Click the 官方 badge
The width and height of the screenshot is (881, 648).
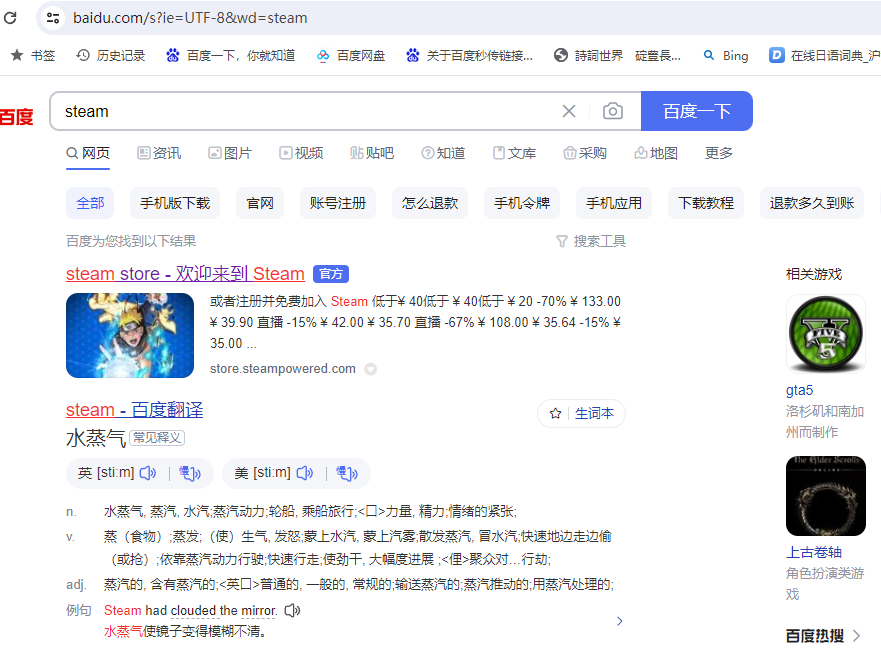point(331,274)
